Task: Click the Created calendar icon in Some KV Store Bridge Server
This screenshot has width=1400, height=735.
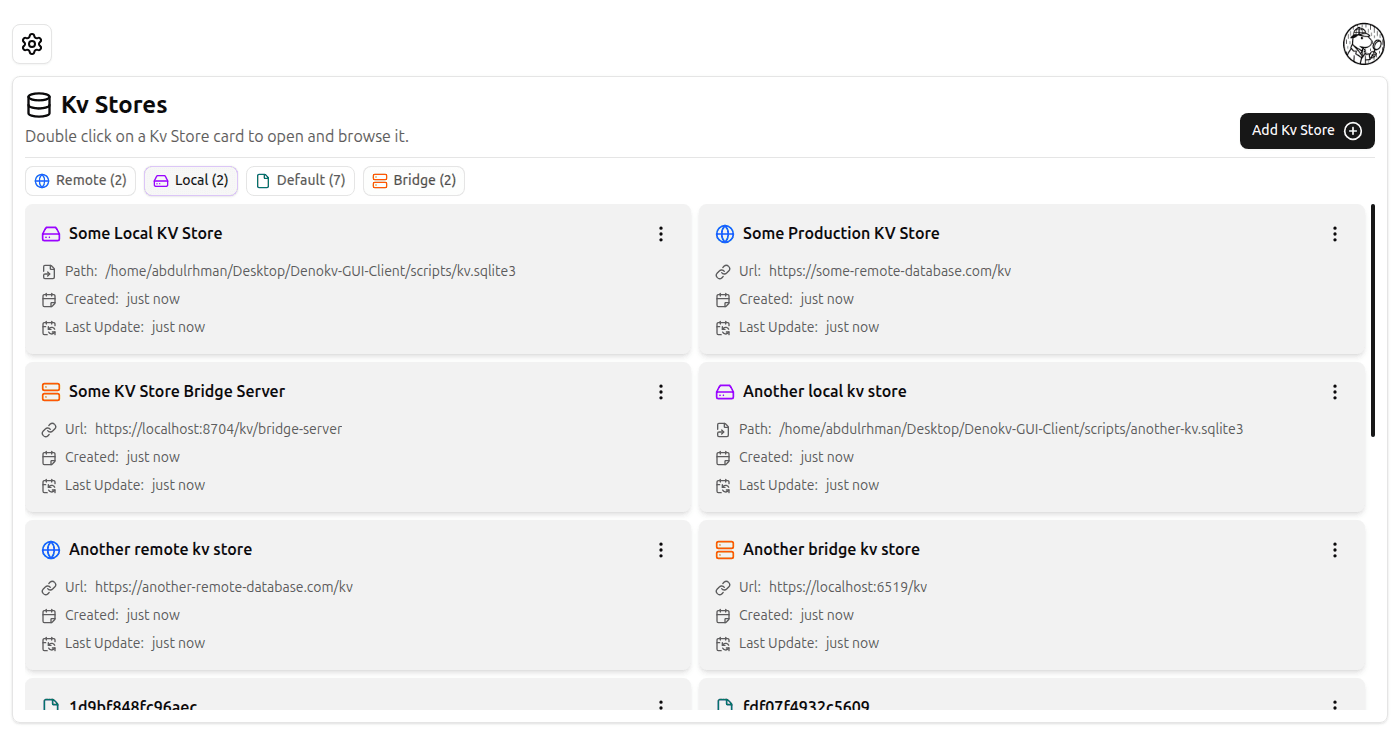Action: click(49, 458)
